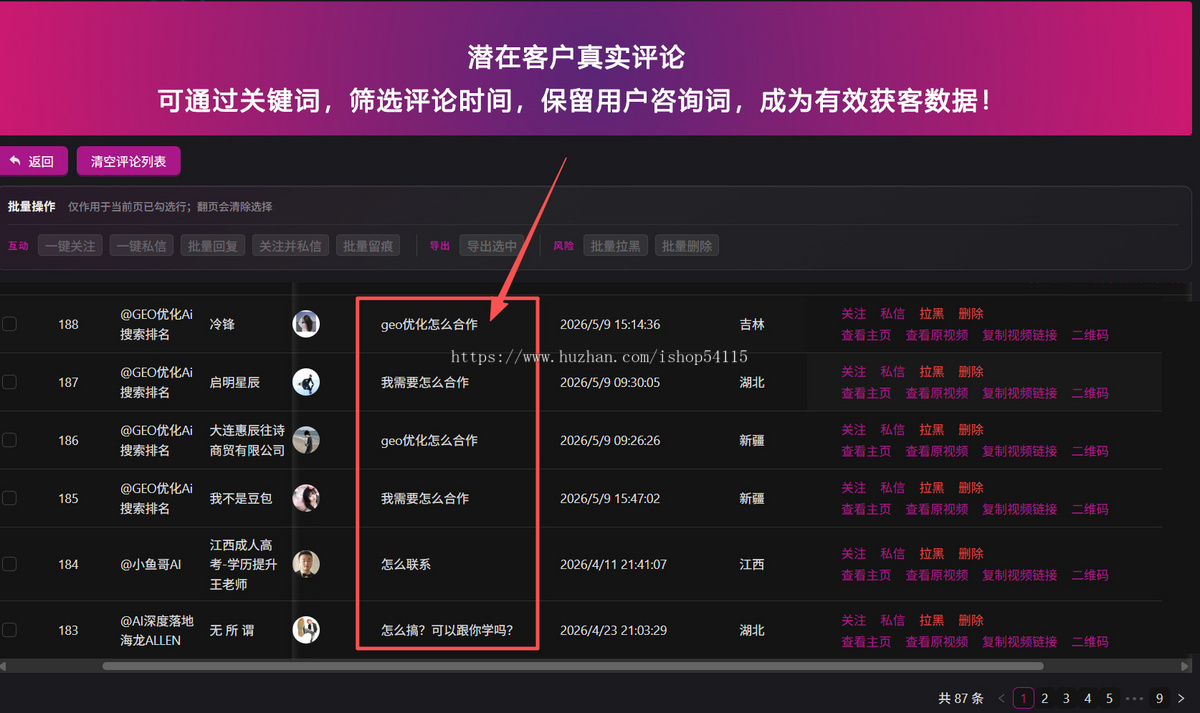
Task: Go to page 3 in pagination
Action: 1067,698
